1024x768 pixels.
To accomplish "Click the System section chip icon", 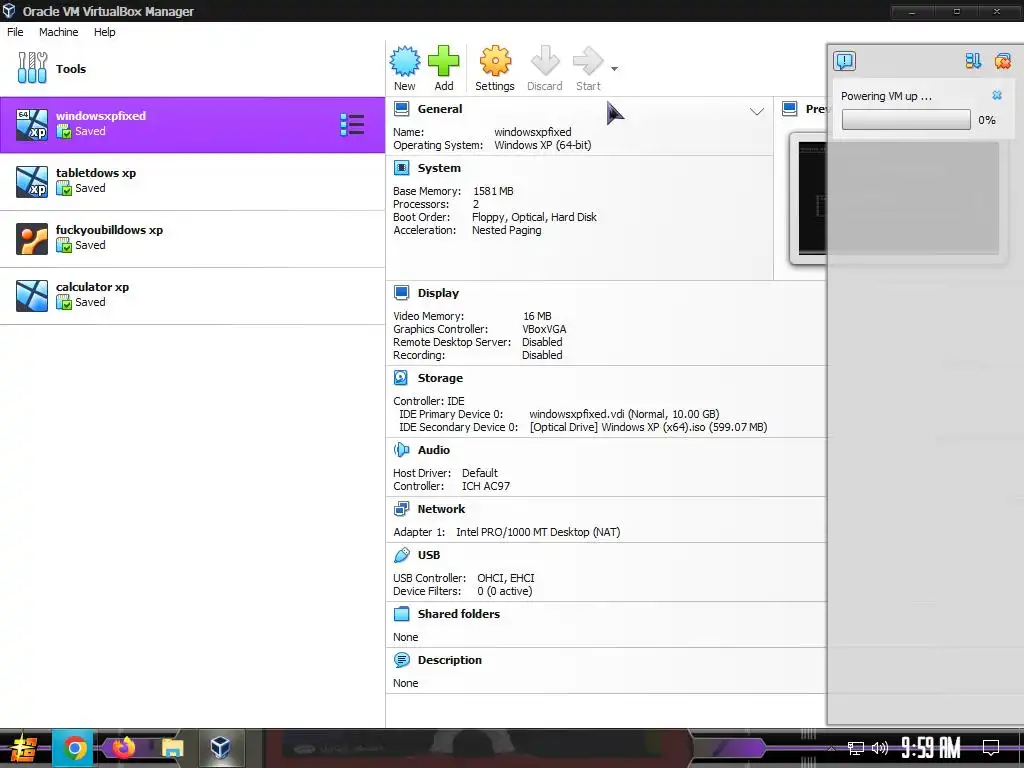I will [402, 168].
